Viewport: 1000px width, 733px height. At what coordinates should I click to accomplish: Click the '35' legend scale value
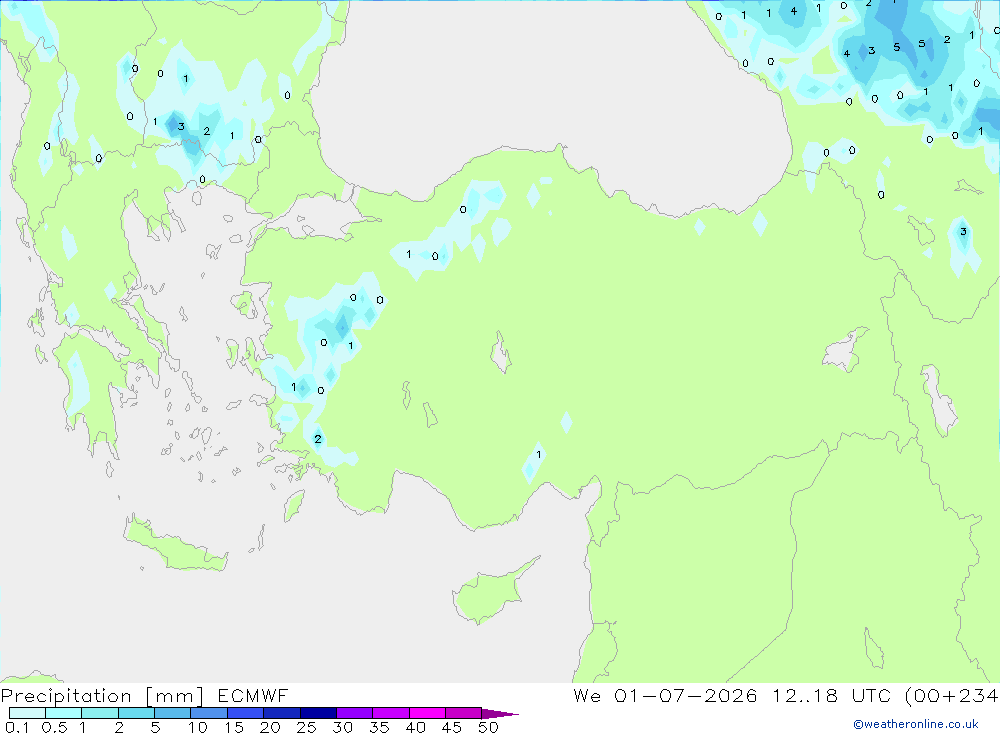pos(379,727)
